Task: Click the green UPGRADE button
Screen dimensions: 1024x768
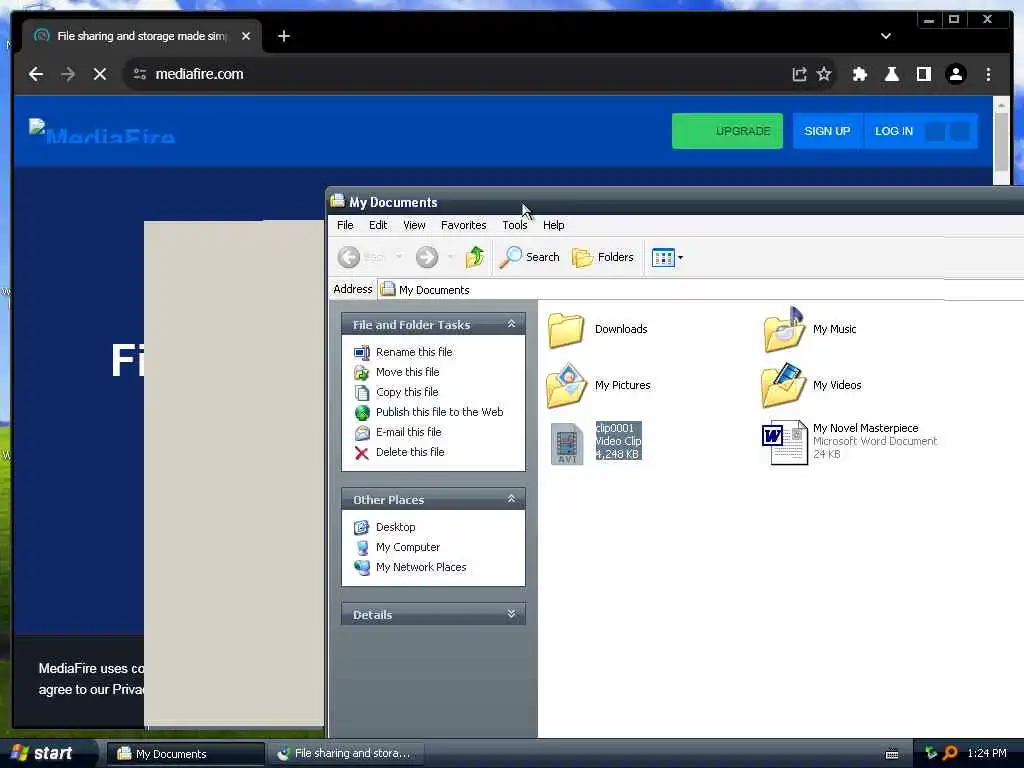Action: [727, 131]
